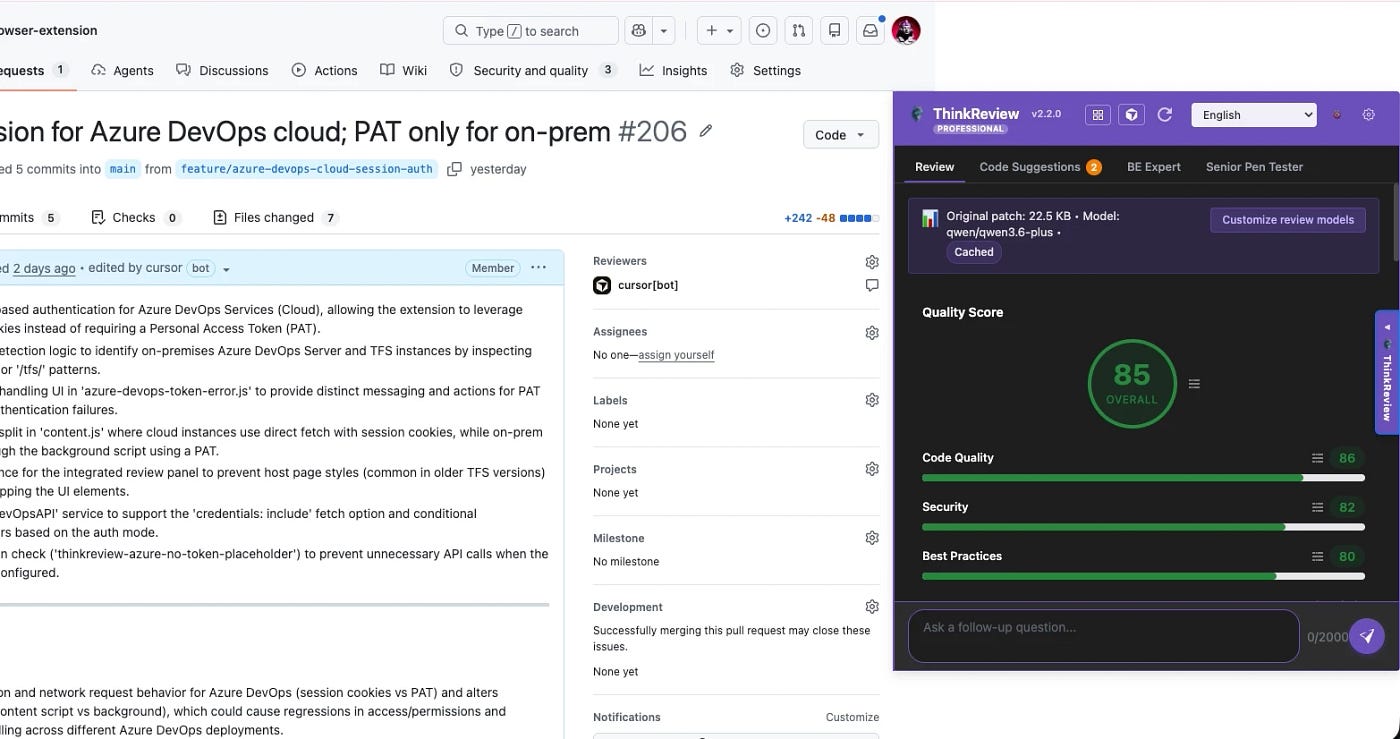Change the language from the English dropdown

pyautogui.click(x=1253, y=114)
